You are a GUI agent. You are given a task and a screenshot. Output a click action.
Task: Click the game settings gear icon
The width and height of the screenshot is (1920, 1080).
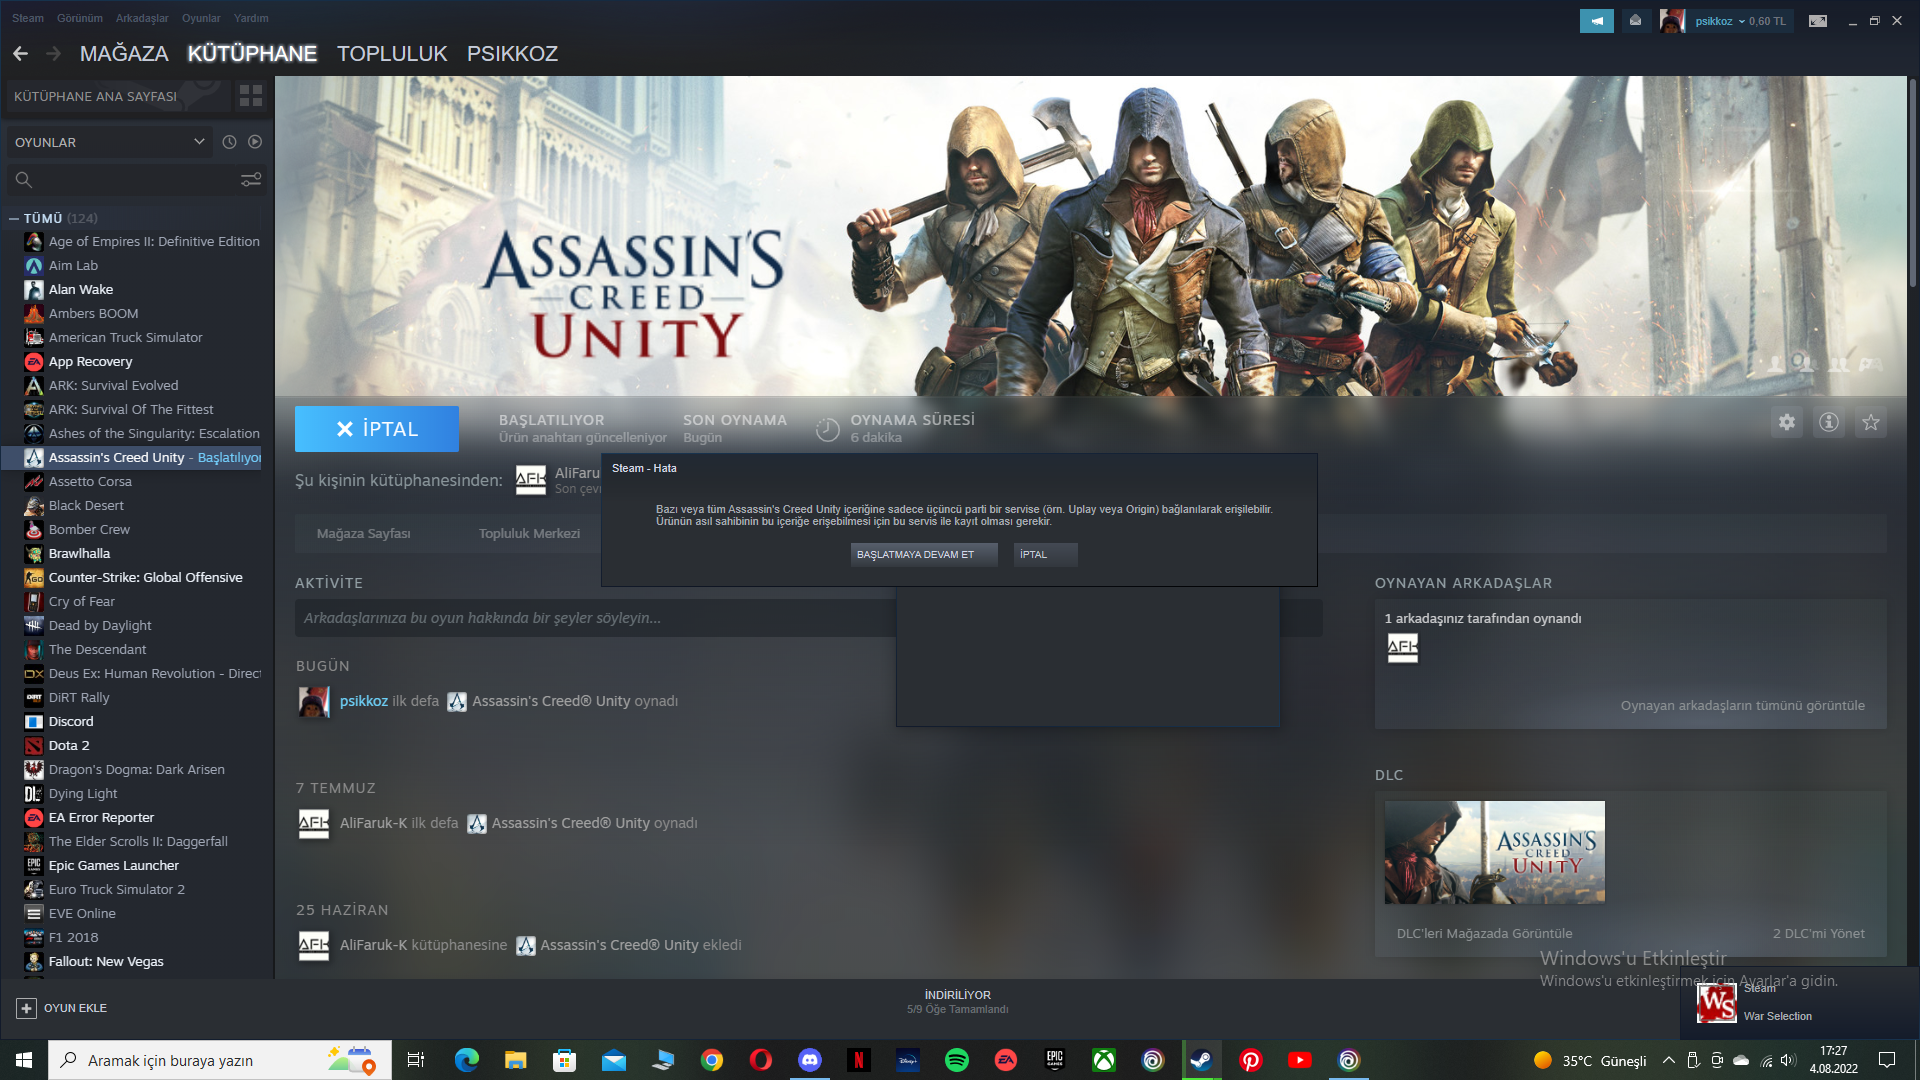tap(1787, 423)
